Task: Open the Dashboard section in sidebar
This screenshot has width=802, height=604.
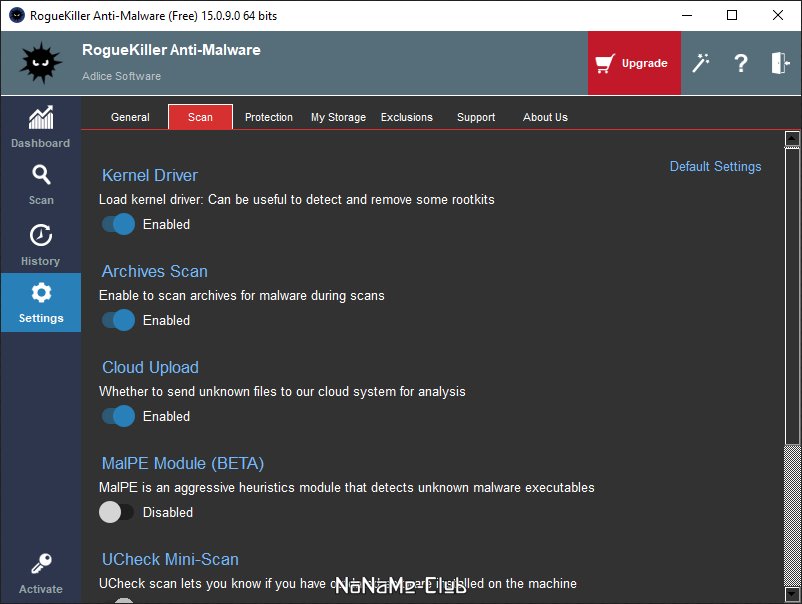Action: pos(40,127)
